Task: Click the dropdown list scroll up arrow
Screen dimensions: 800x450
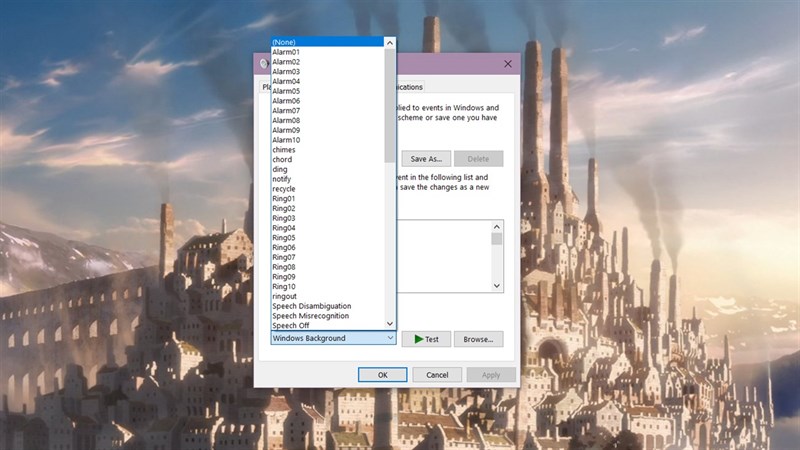Action: coord(390,43)
